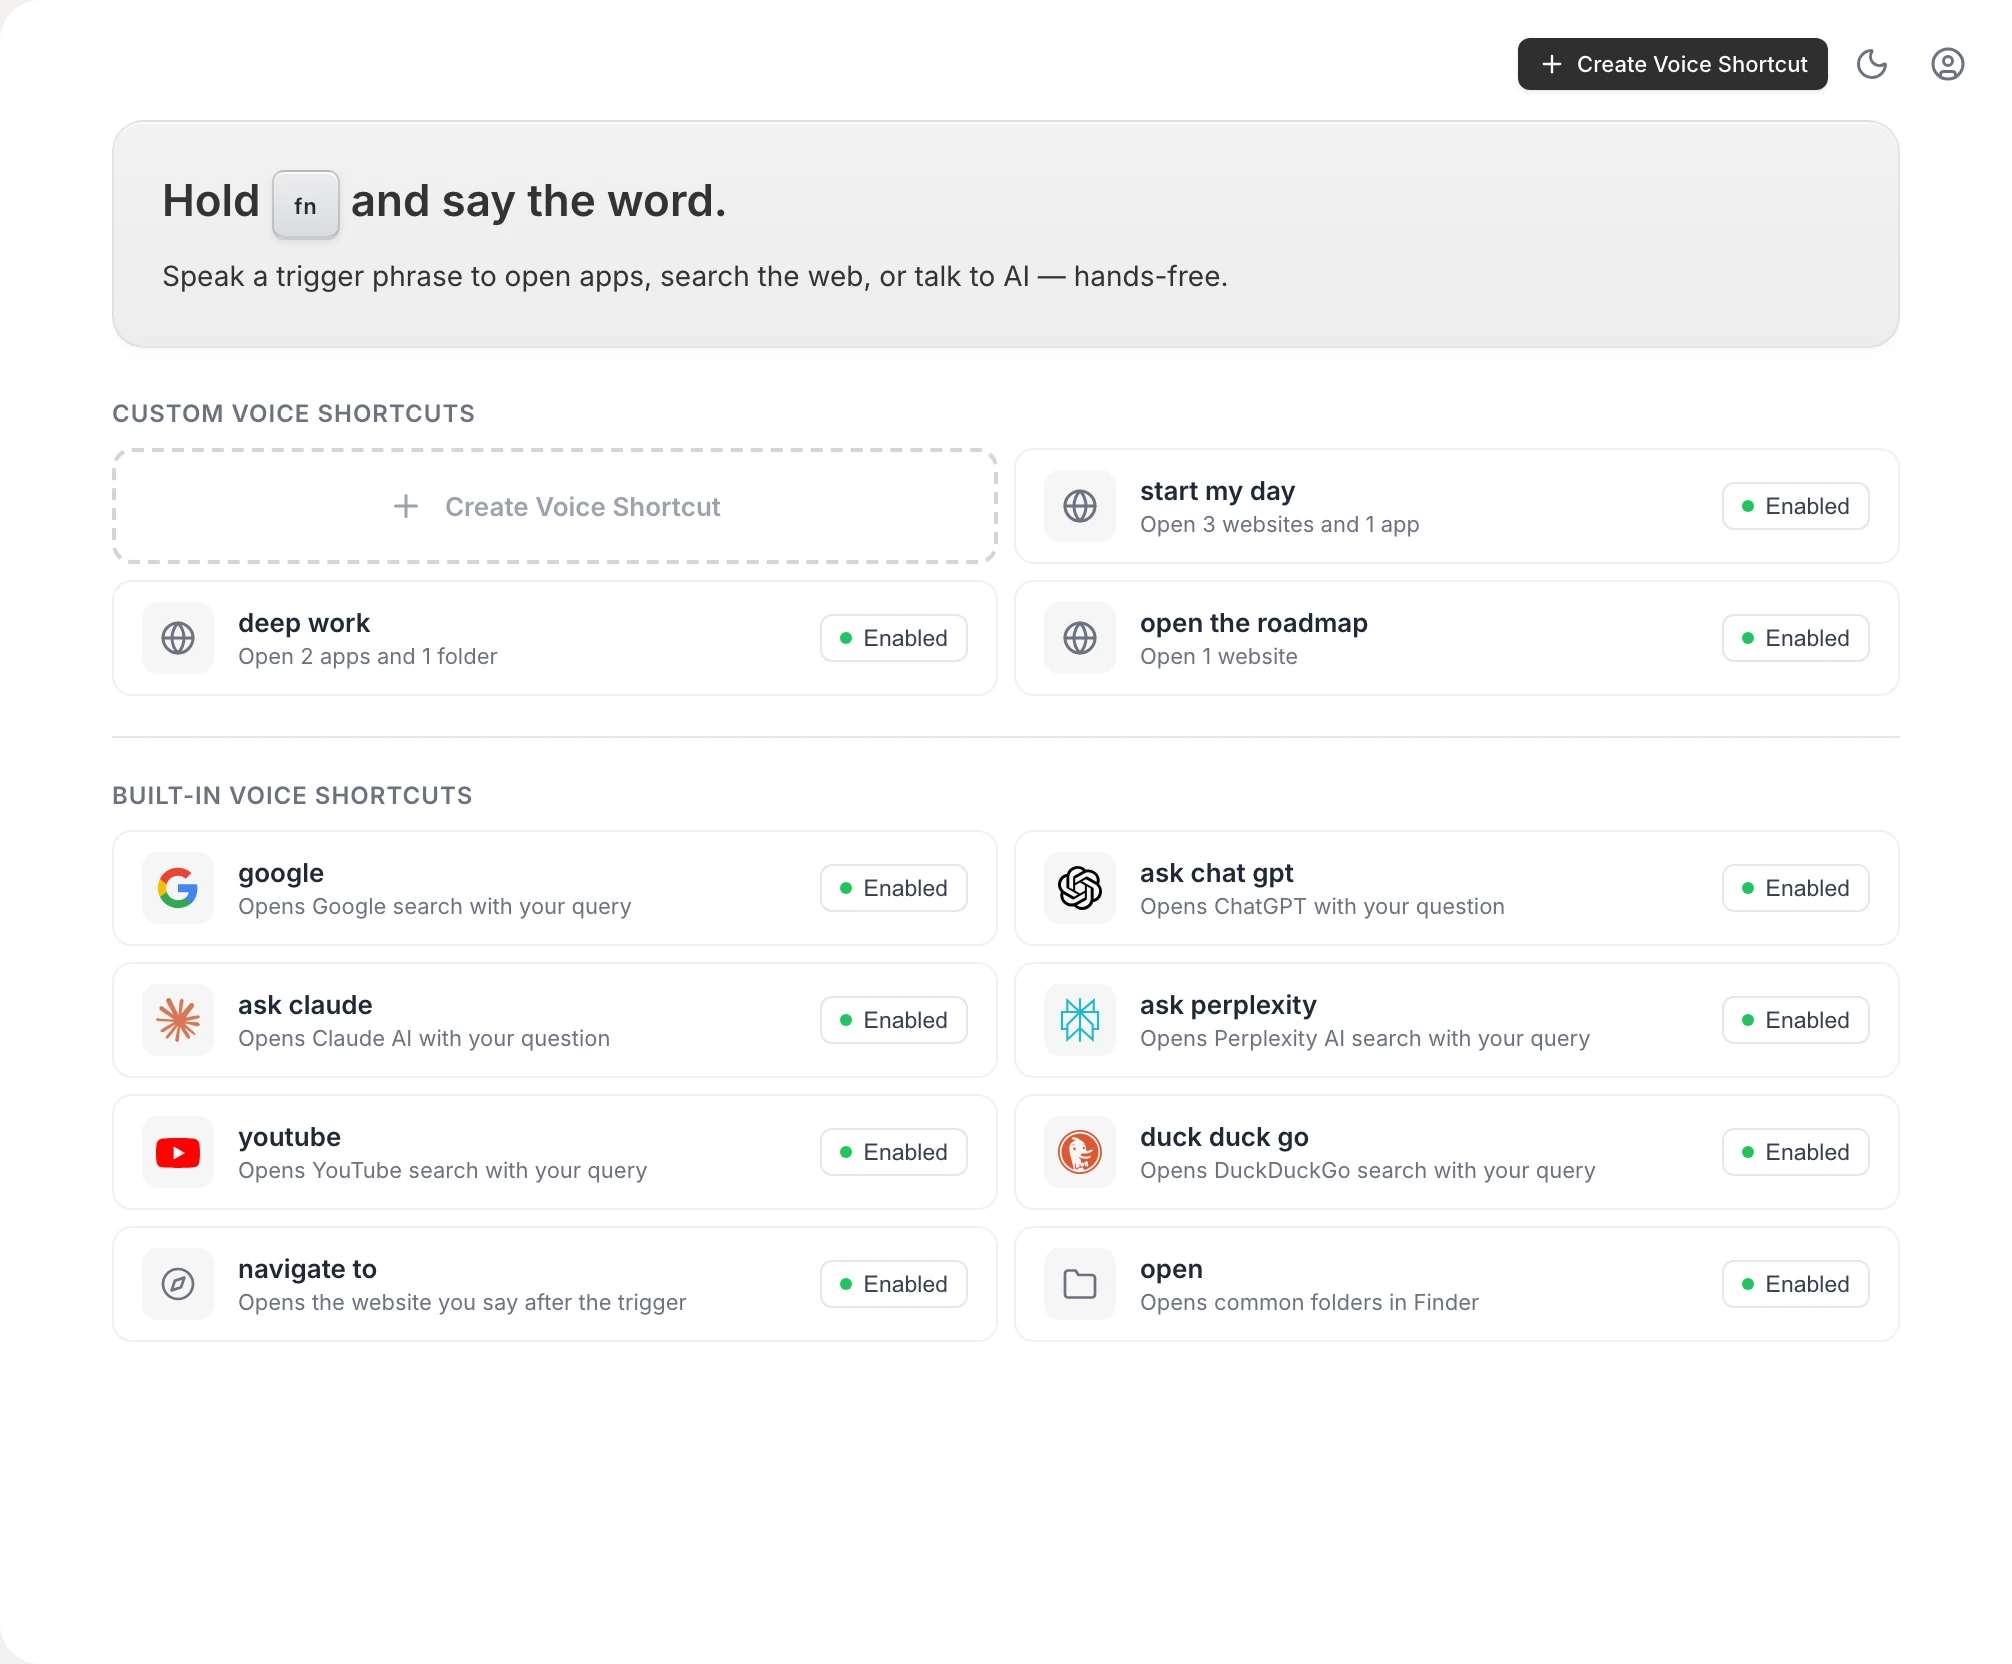Click the Perplexity logo icon
The image size is (2012, 1664).
point(1080,1020)
